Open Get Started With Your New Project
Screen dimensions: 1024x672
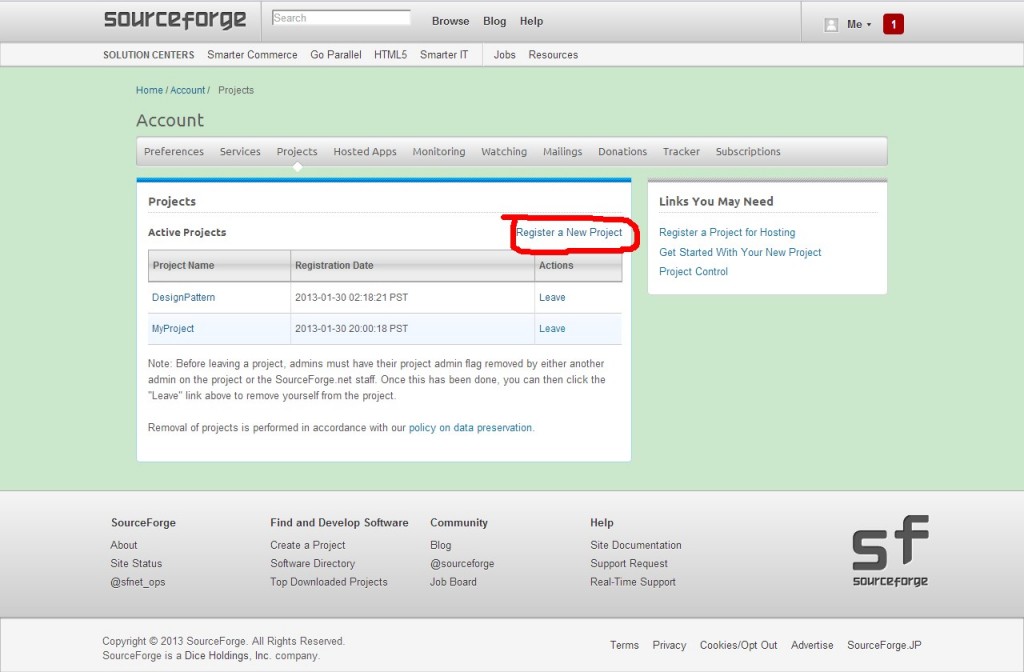coord(740,252)
